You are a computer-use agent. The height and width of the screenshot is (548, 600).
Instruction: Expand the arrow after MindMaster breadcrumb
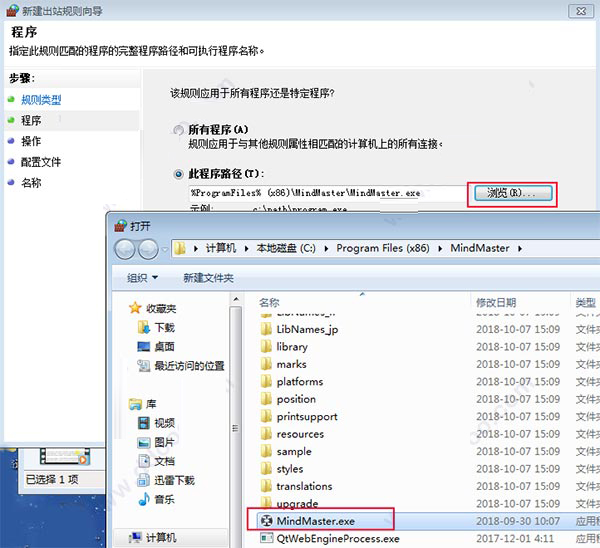pyautogui.click(x=520, y=249)
